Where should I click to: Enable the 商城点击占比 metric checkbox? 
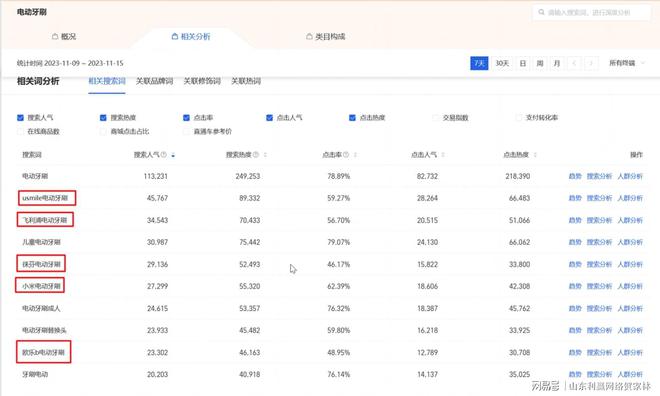point(103,131)
